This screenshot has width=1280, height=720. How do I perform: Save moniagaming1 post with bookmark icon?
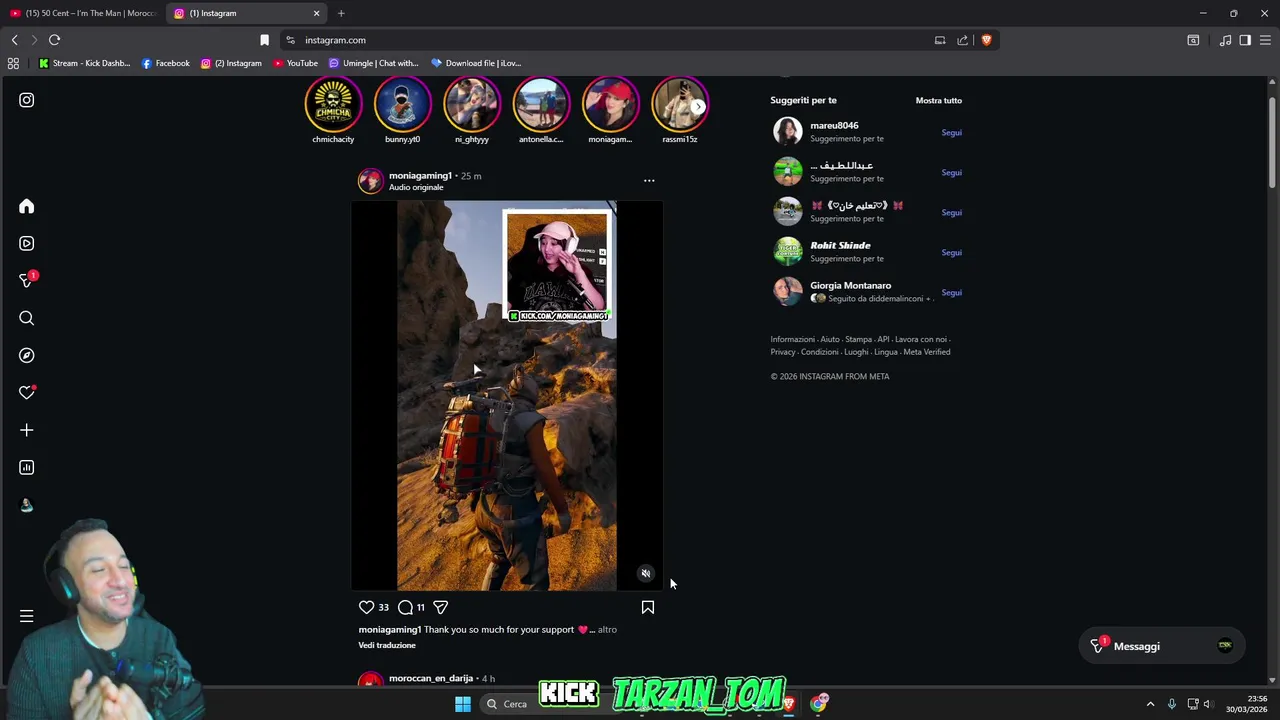(648, 607)
